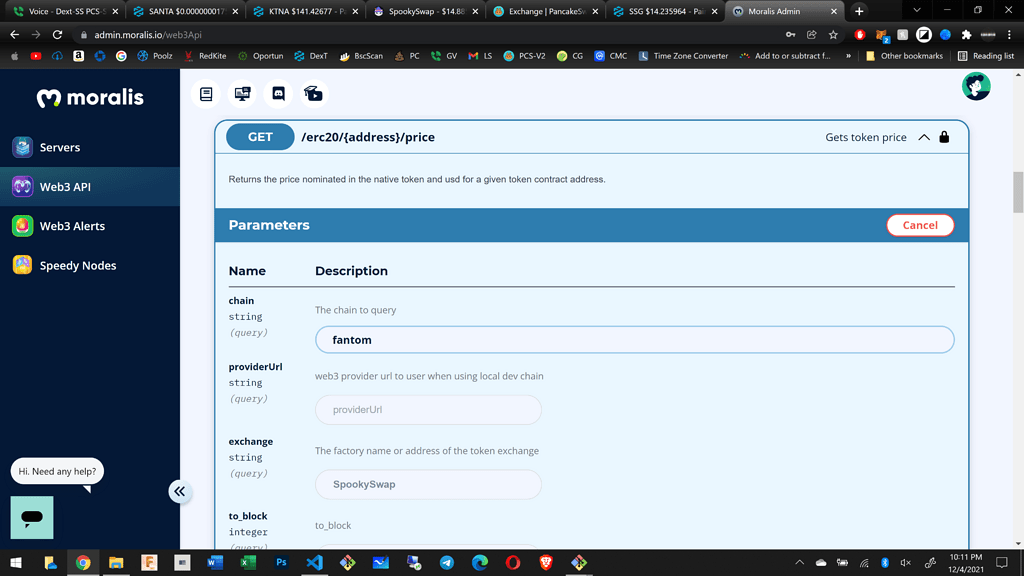1024x576 pixels.
Task: Click the Cancel button in Parameters
Action: 920,225
